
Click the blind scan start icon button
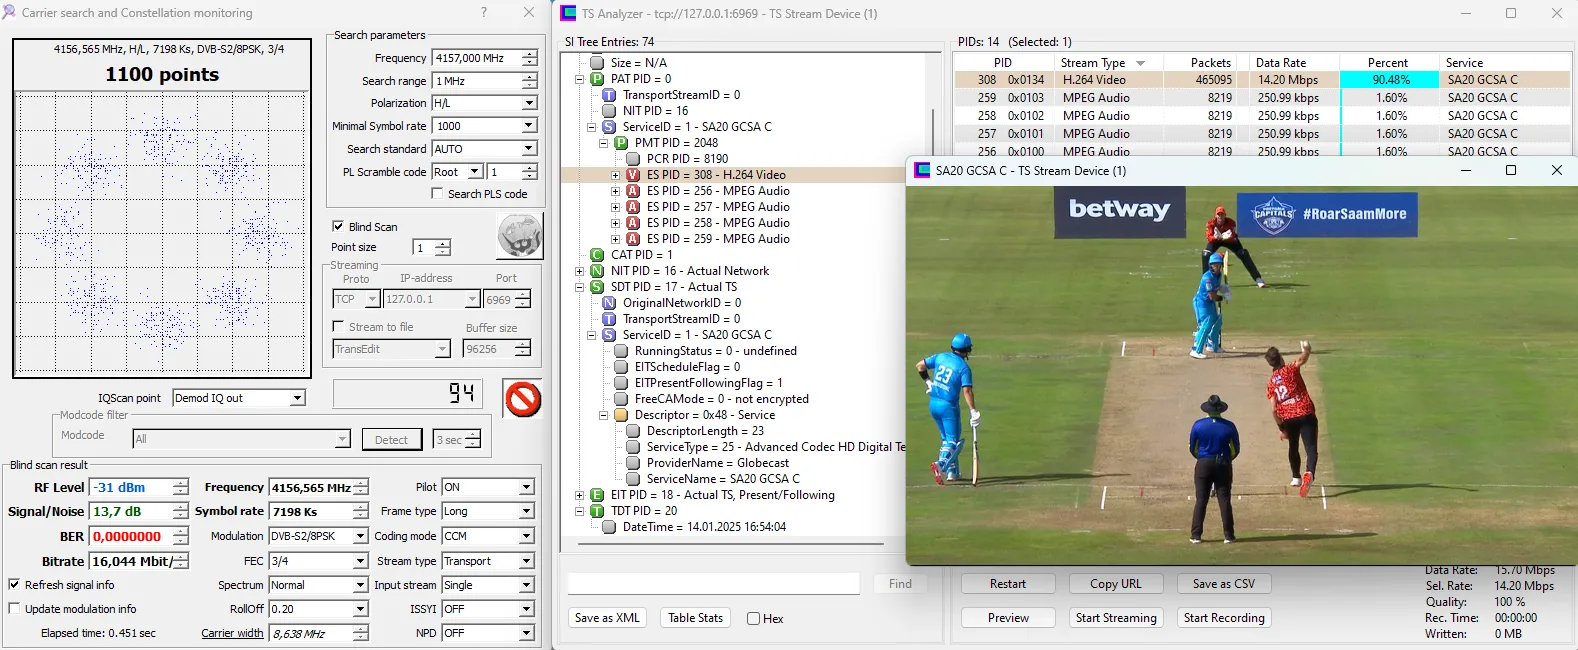(x=519, y=236)
